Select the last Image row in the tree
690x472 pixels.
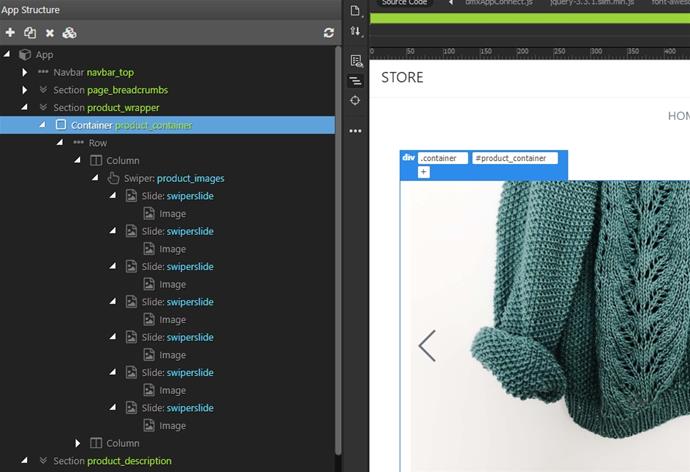(167, 425)
